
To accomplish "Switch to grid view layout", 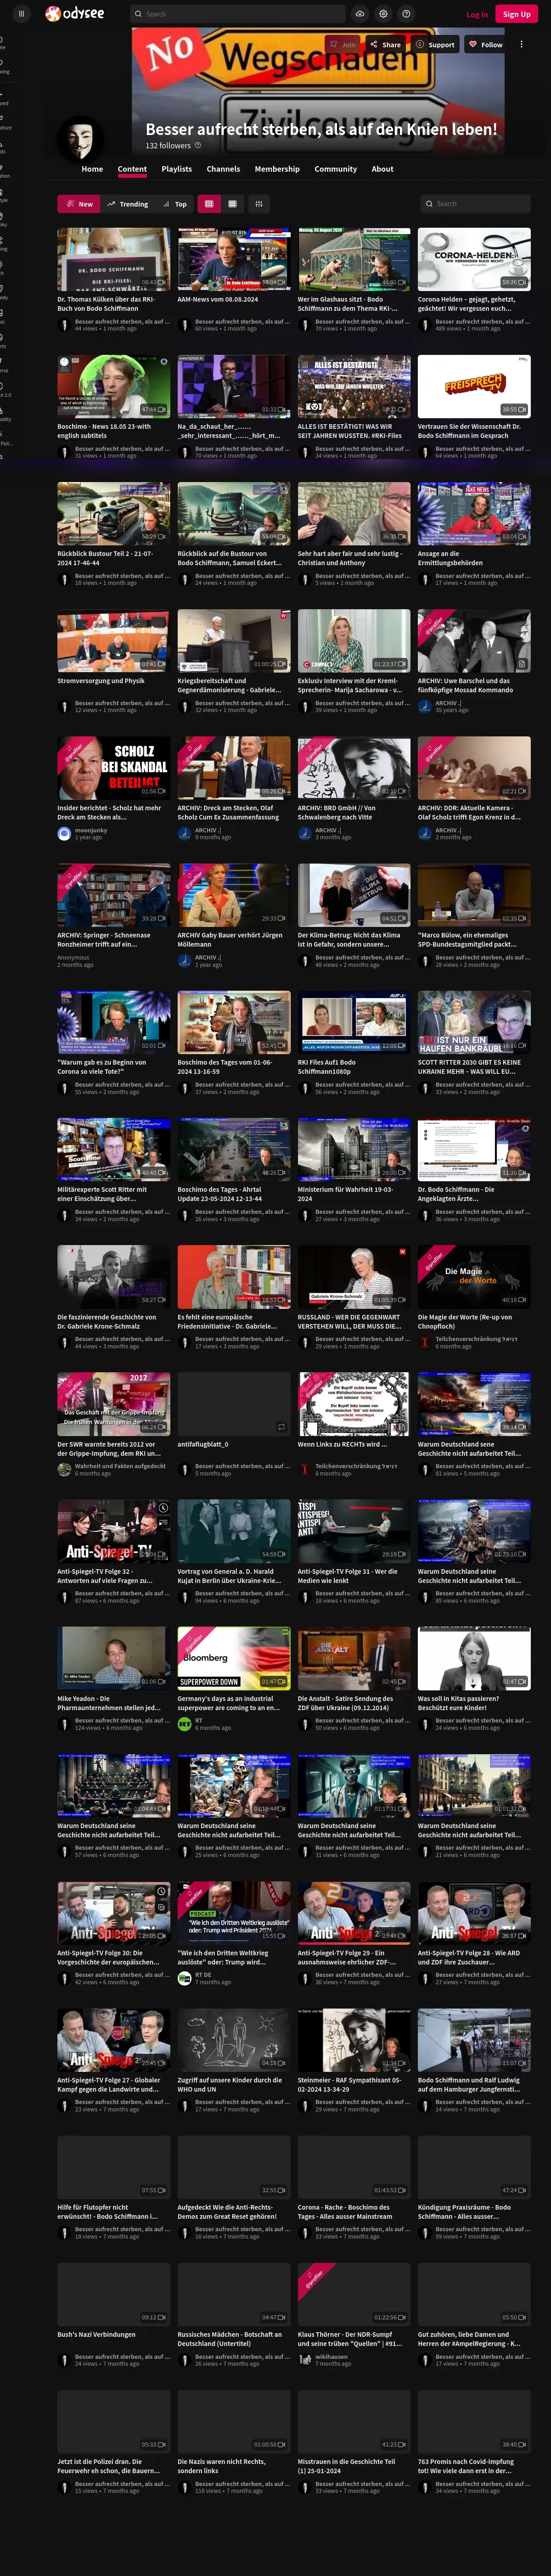I will pyautogui.click(x=209, y=204).
